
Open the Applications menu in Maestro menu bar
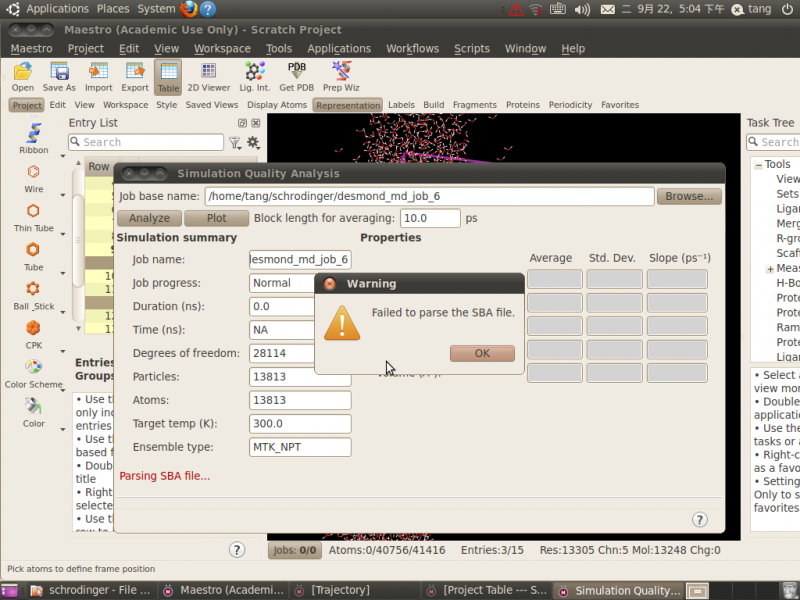pyautogui.click(x=339, y=48)
